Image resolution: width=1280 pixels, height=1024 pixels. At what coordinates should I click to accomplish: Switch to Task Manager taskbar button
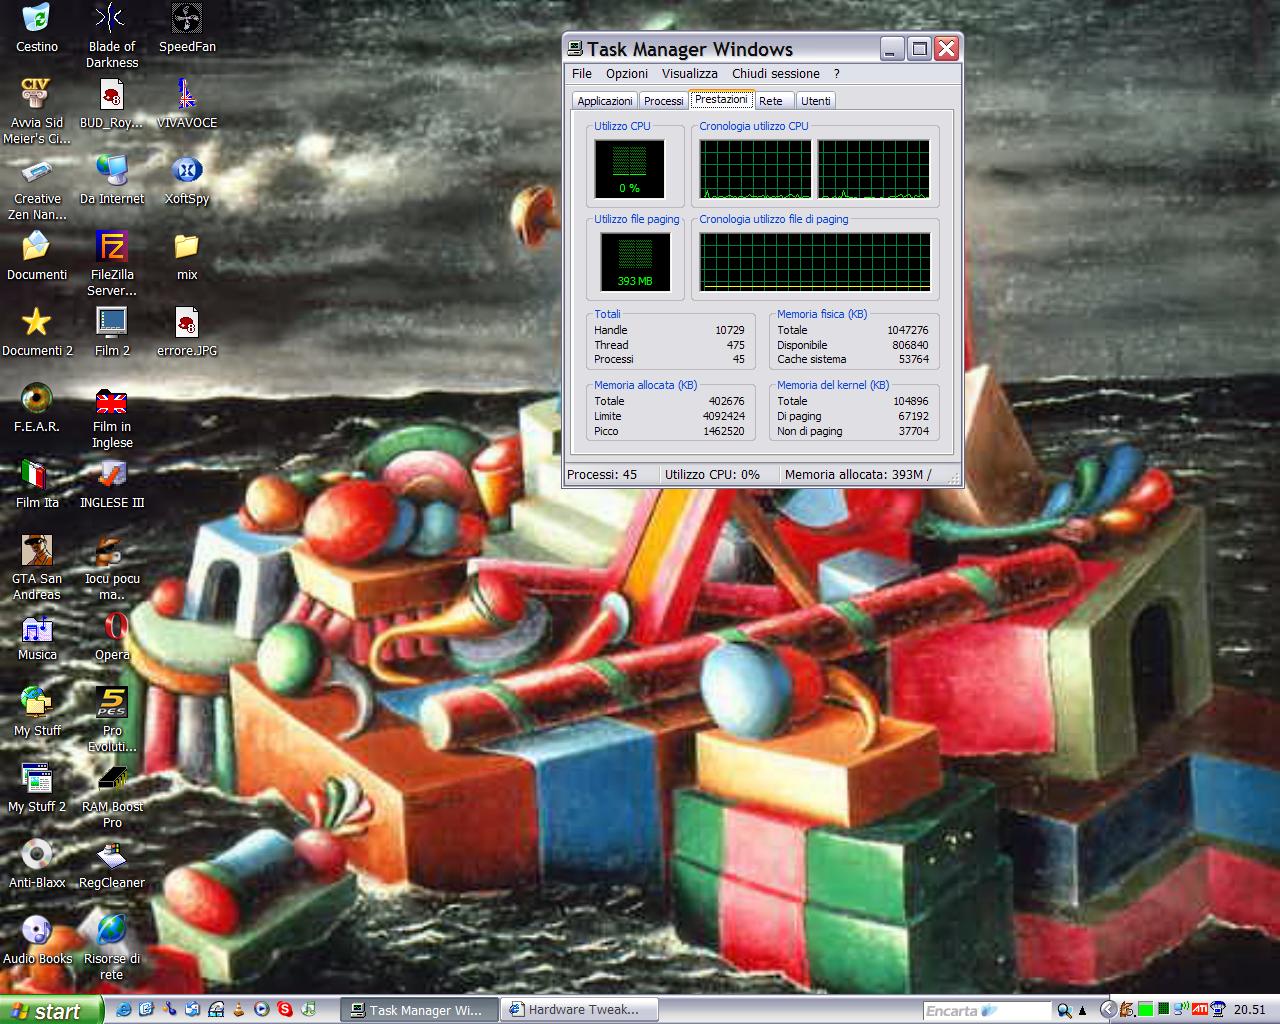coord(419,1010)
